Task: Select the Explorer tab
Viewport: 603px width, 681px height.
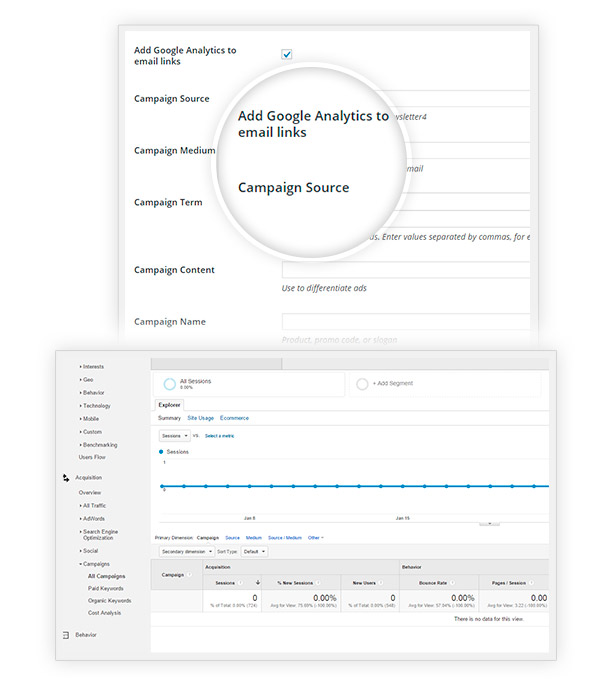Action: click(169, 405)
